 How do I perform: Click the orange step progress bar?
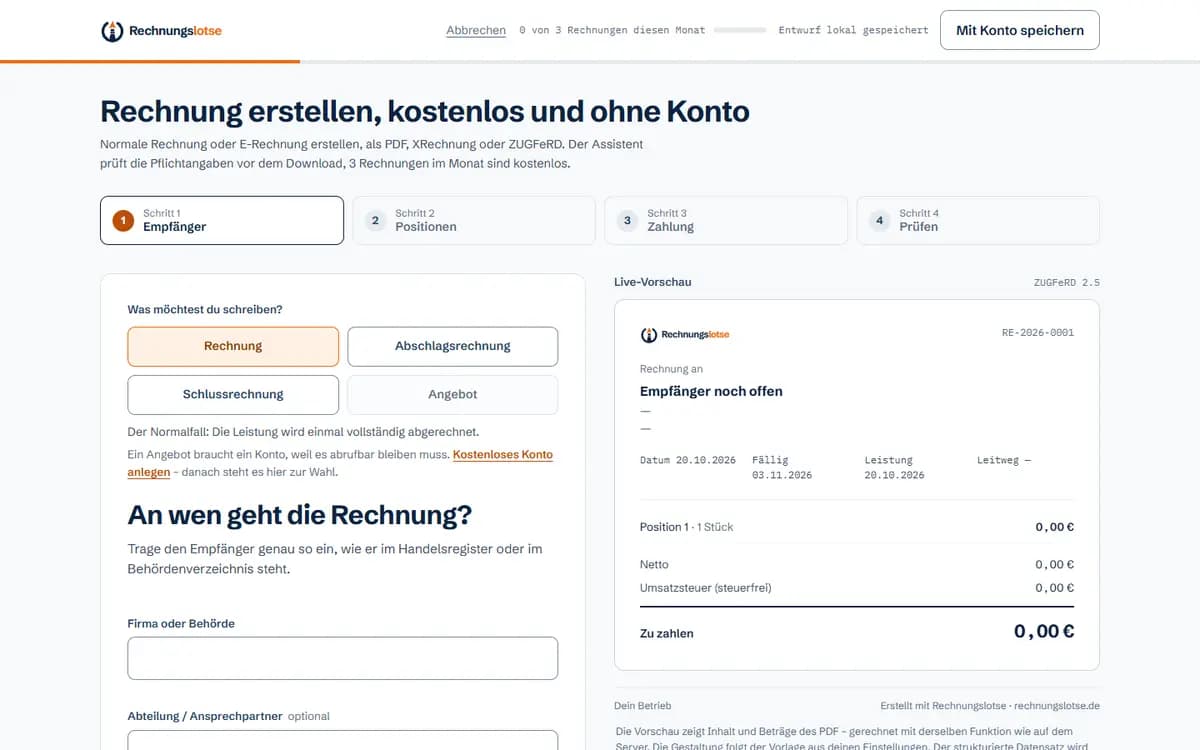[x=150, y=61]
